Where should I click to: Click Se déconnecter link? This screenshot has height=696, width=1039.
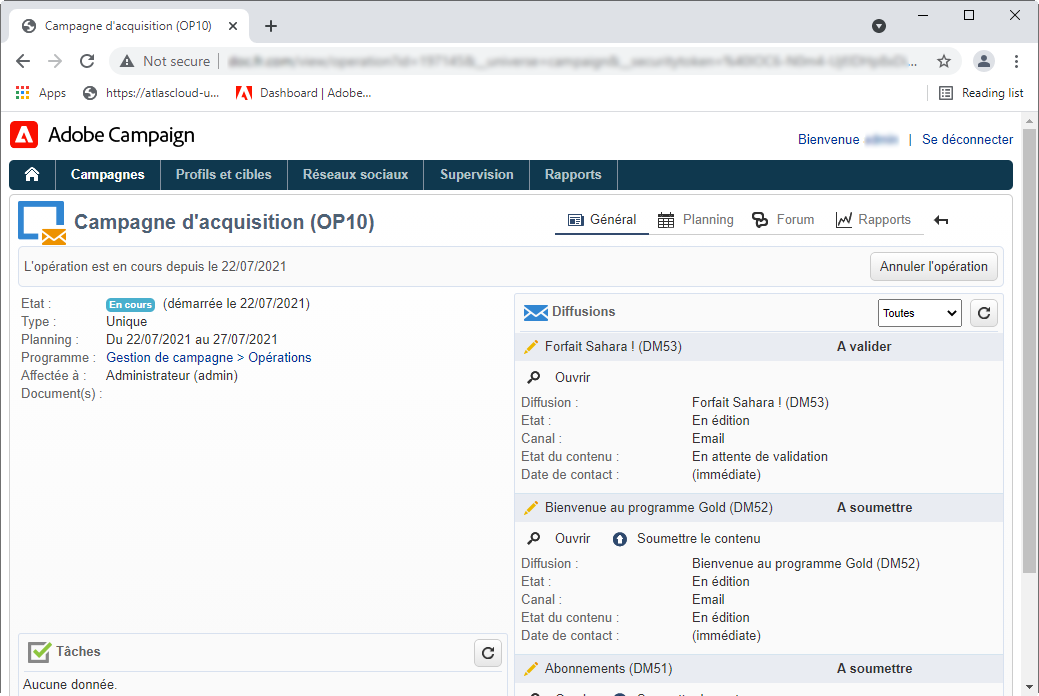[967, 139]
